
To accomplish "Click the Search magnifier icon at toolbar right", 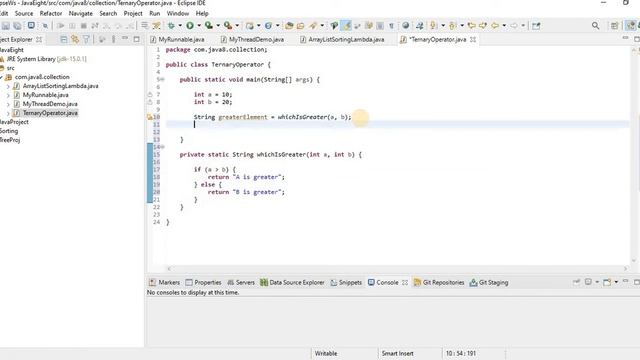I will [x=596, y=26].
